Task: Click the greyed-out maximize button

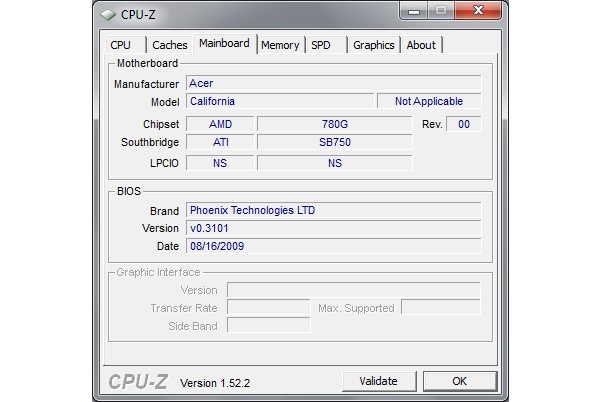Action: tap(441, 10)
